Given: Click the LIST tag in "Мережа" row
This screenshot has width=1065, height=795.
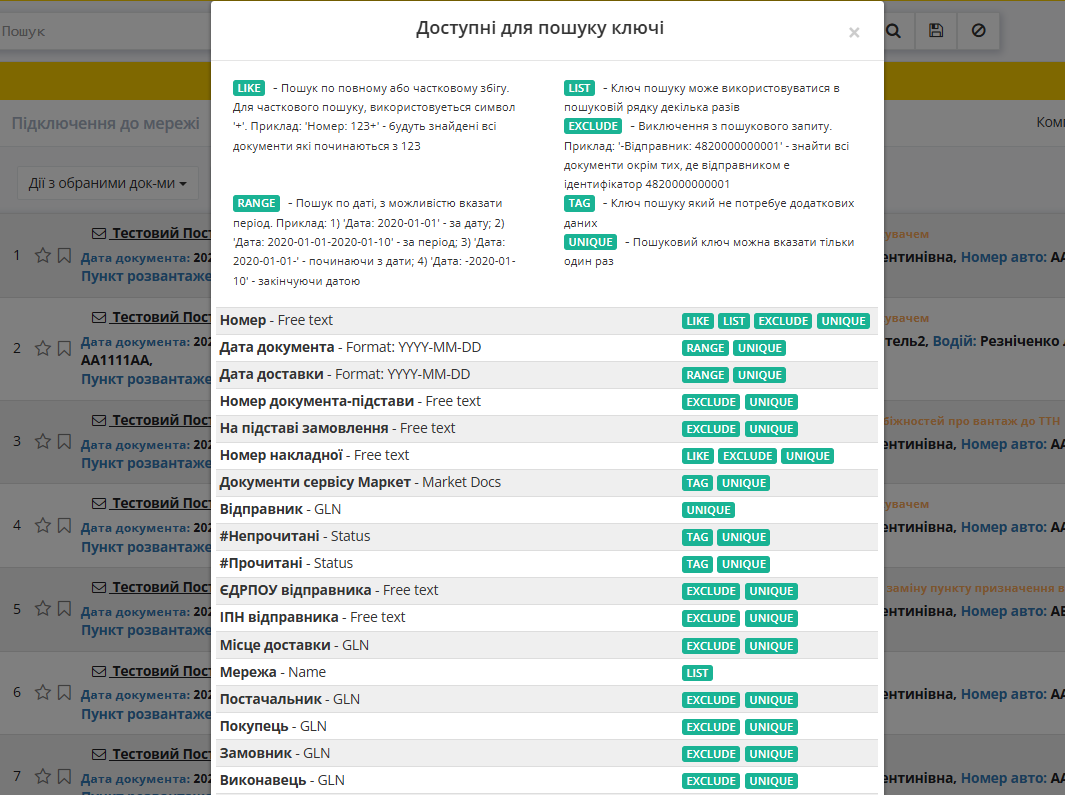Looking at the screenshot, I should point(697,673).
